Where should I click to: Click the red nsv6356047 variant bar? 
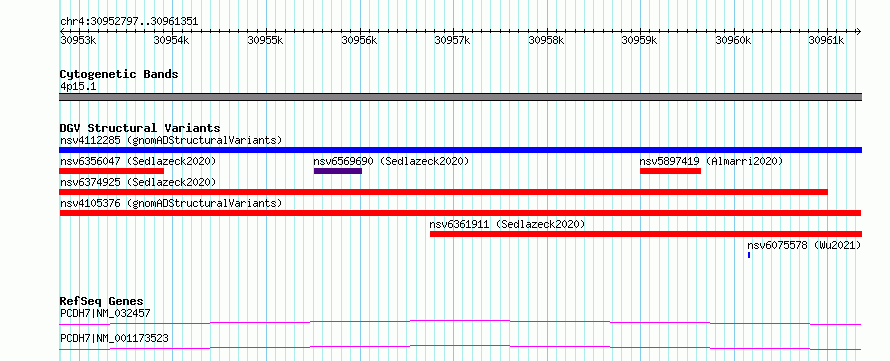click(x=112, y=171)
